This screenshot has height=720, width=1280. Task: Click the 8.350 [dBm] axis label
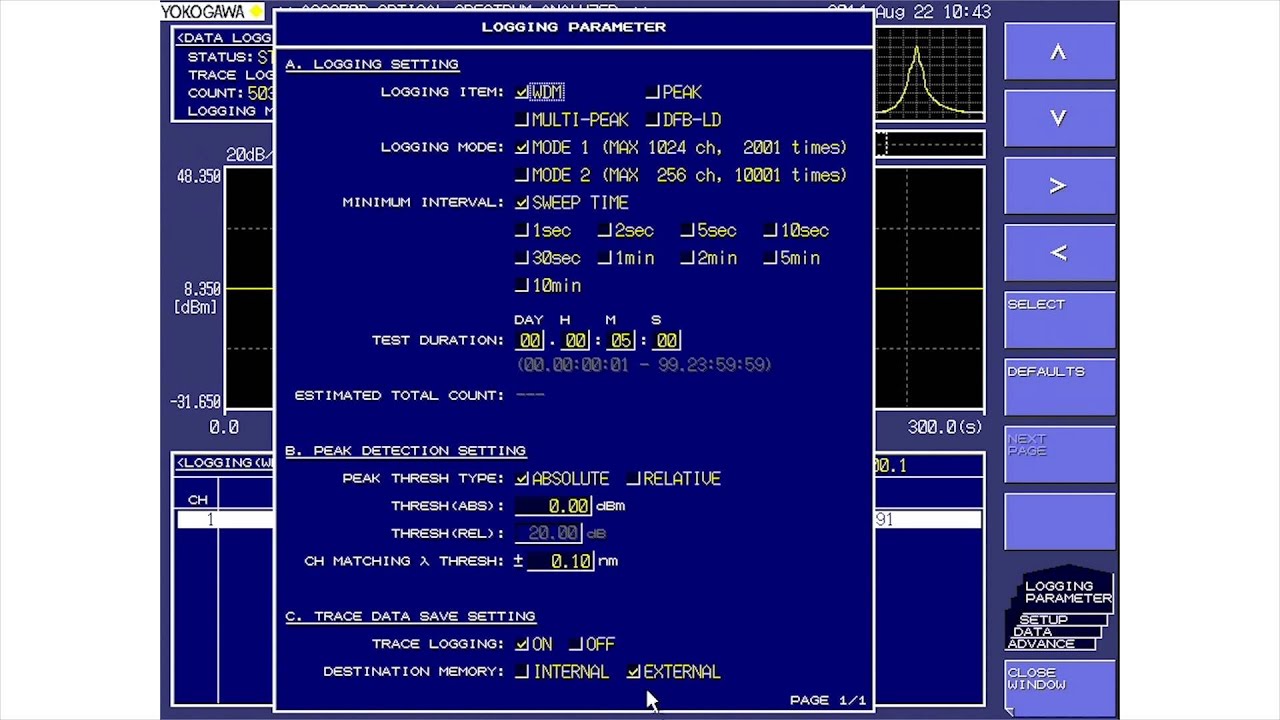198,298
